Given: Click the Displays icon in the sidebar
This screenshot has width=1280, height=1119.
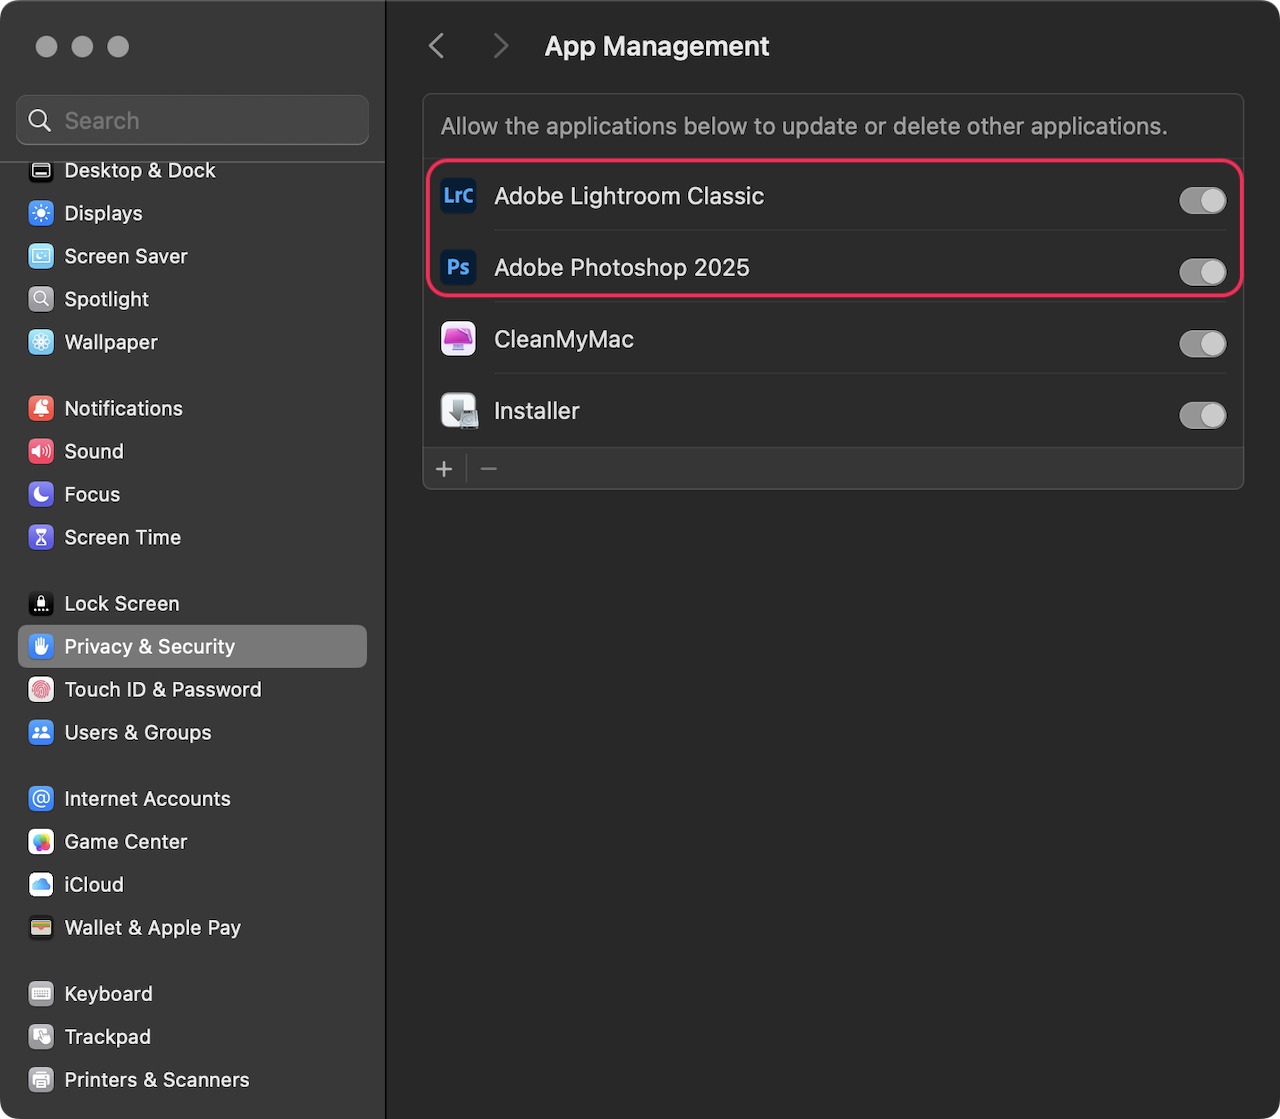Looking at the screenshot, I should [40, 213].
